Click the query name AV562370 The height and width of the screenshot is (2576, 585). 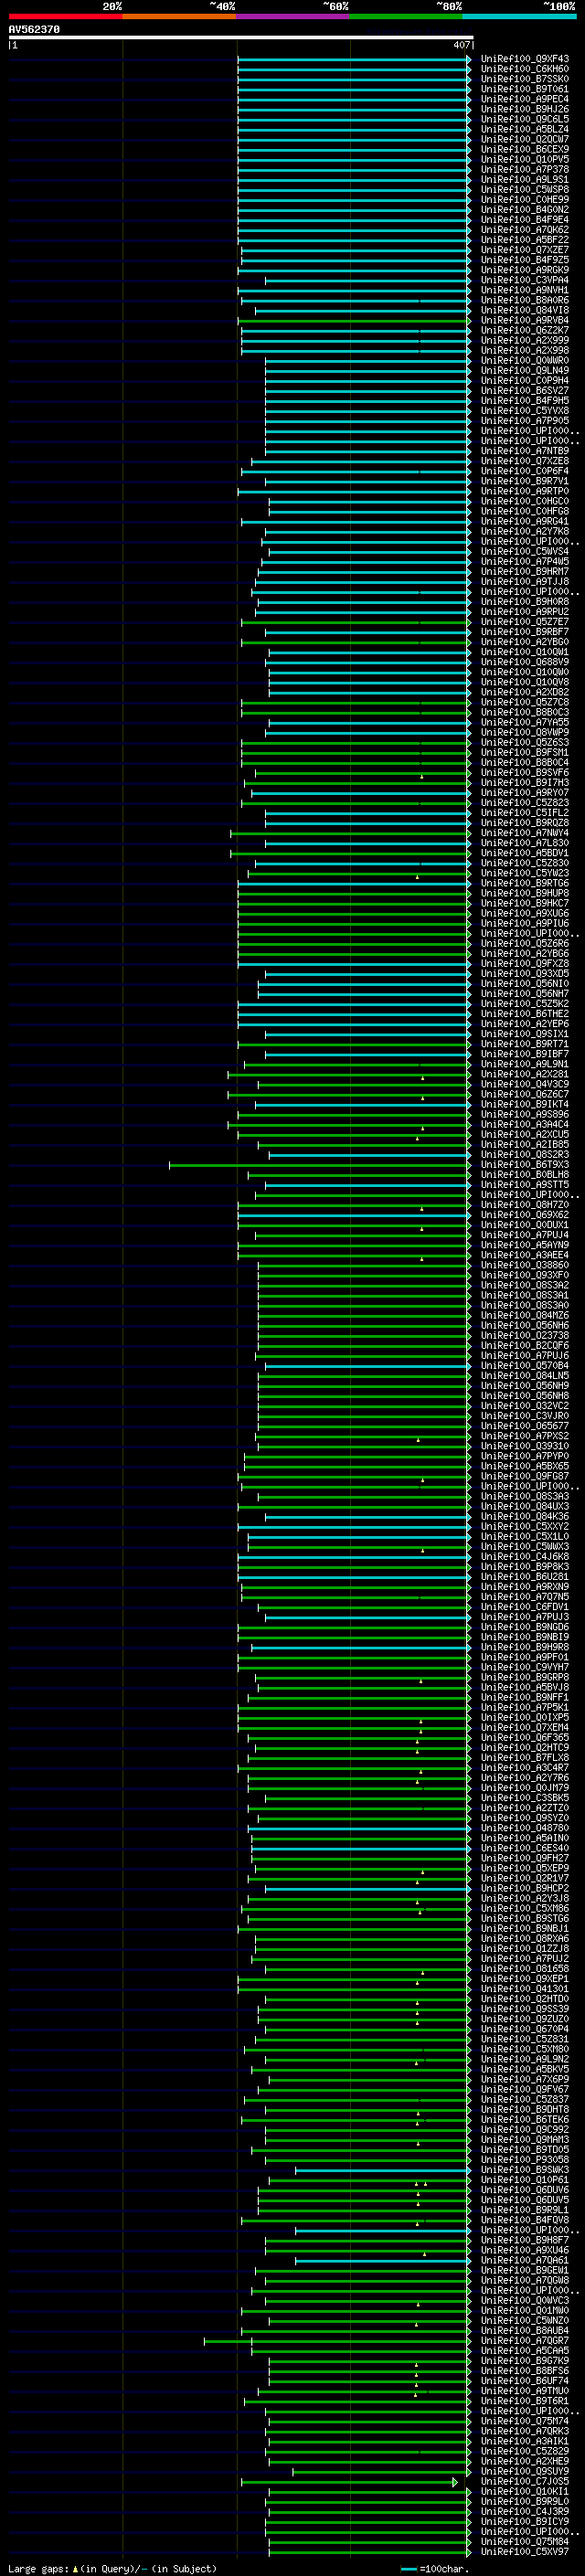[x=34, y=30]
